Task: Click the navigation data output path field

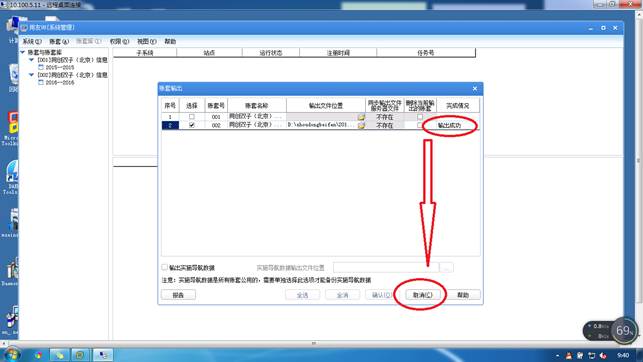Action: [x=386, y=268]
